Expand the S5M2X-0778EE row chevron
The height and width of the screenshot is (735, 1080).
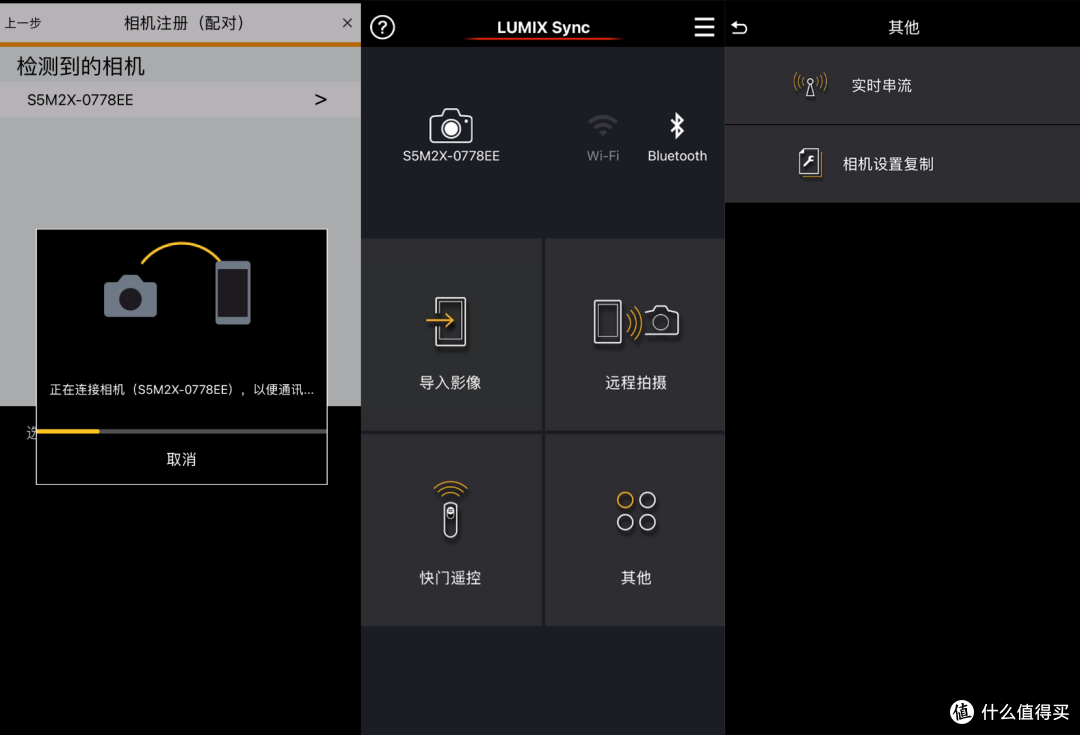(x=320, y=100)
